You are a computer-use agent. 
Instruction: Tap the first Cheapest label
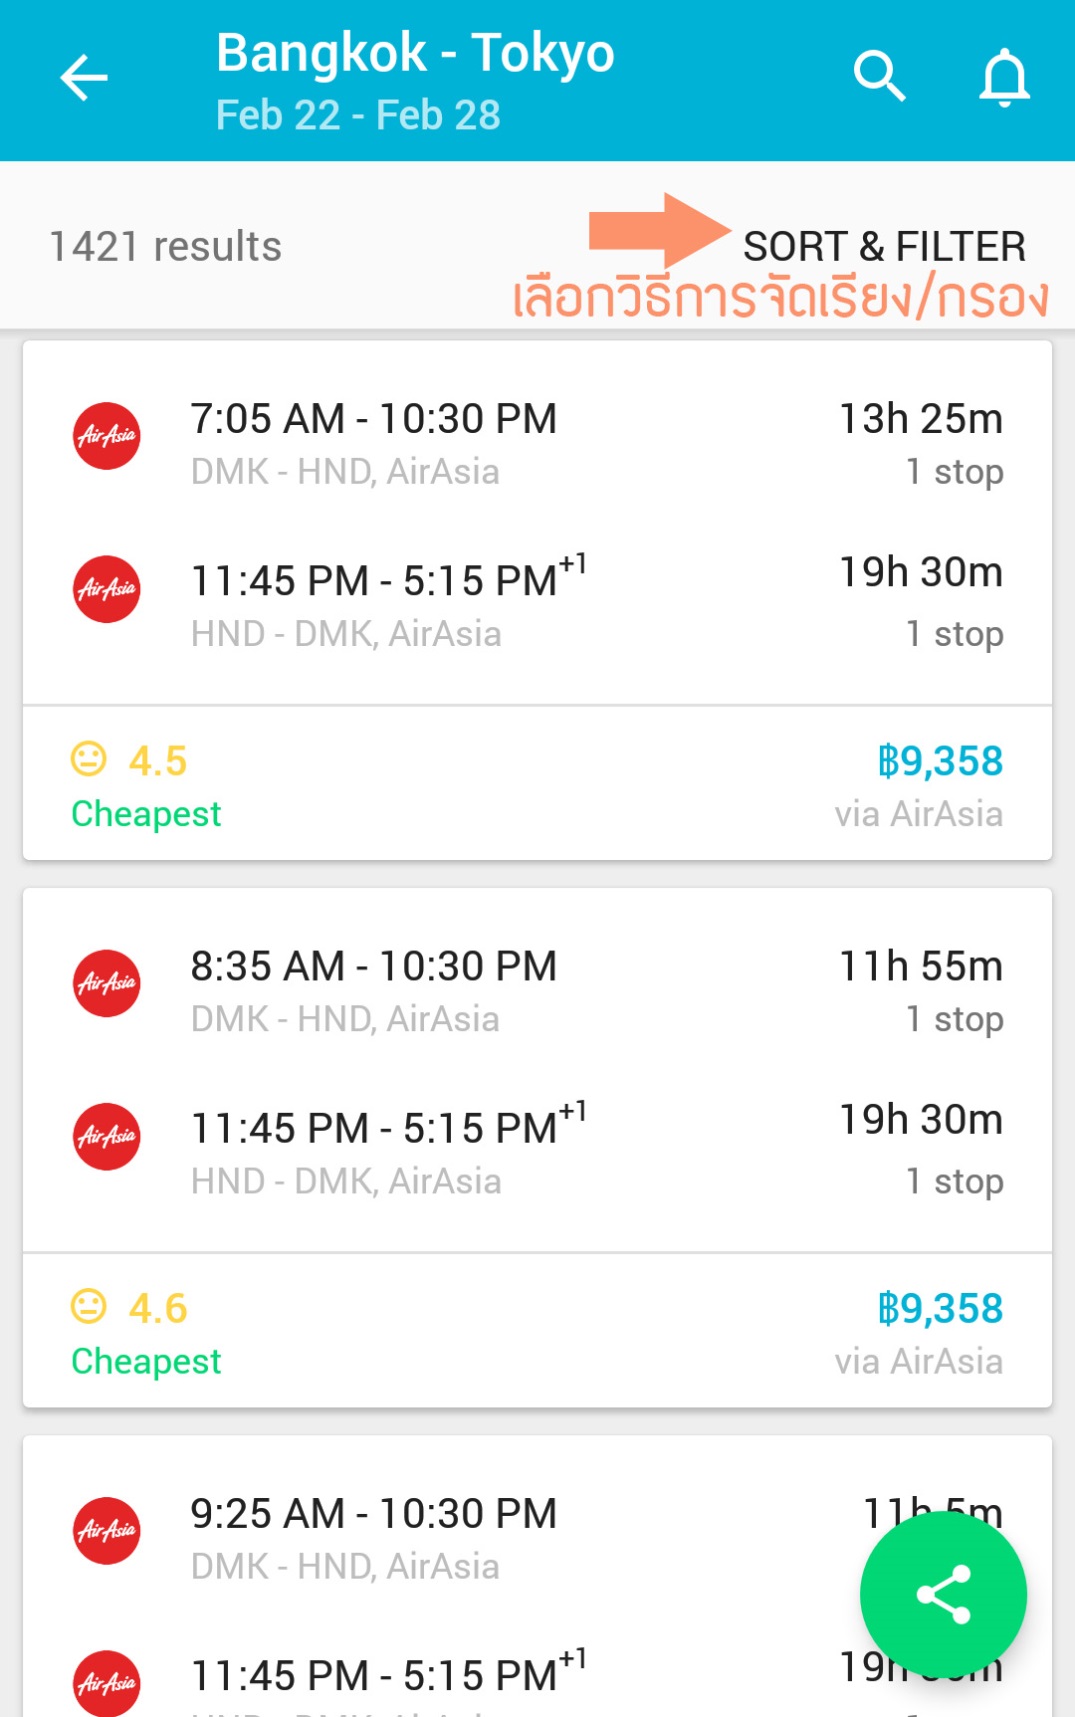coord(146,814)
